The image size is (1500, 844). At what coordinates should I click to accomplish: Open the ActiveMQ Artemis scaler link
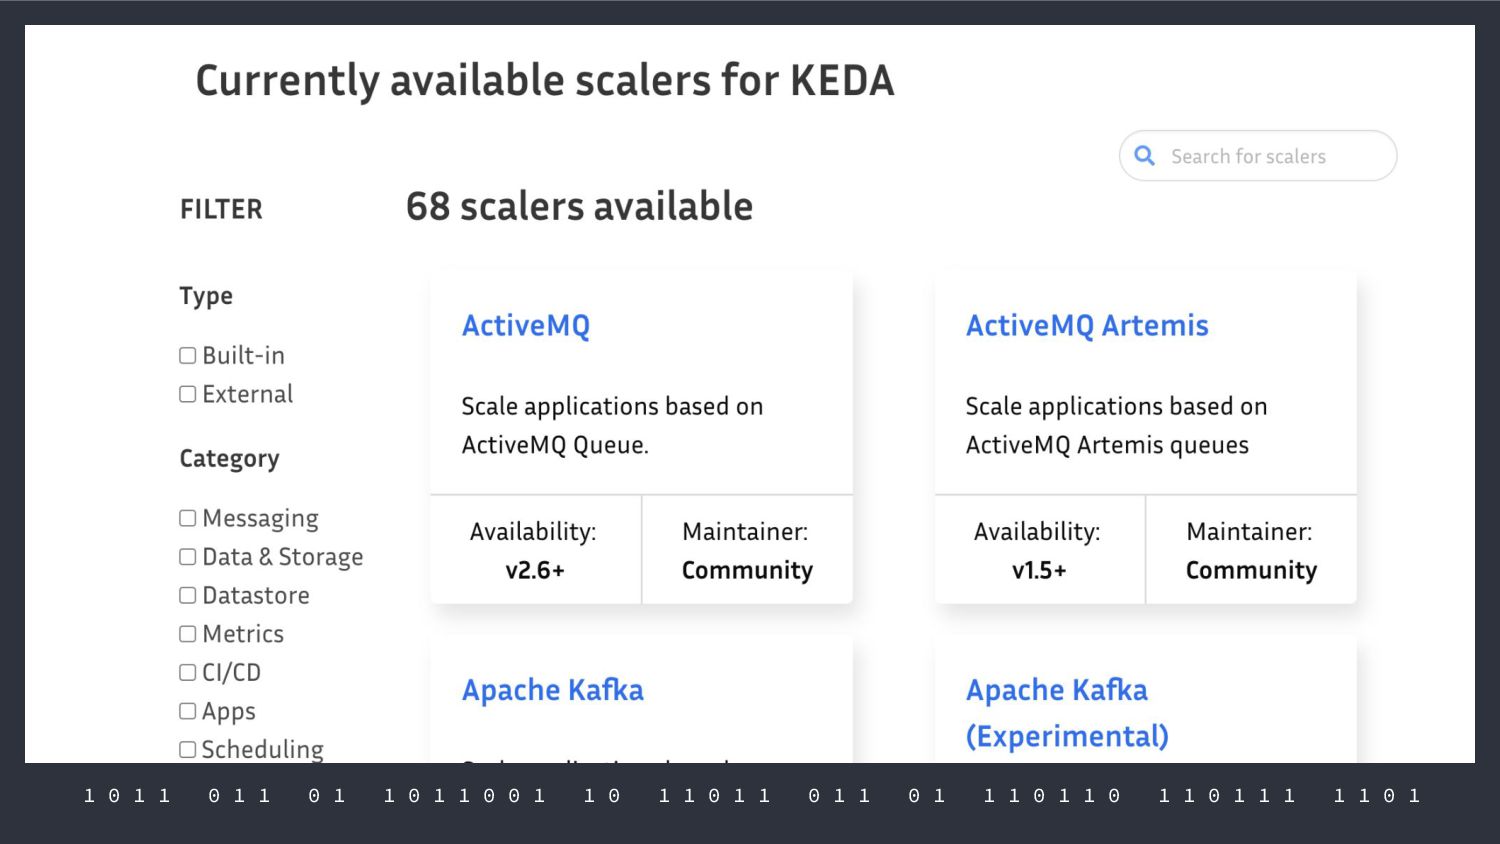(1087, 326)
